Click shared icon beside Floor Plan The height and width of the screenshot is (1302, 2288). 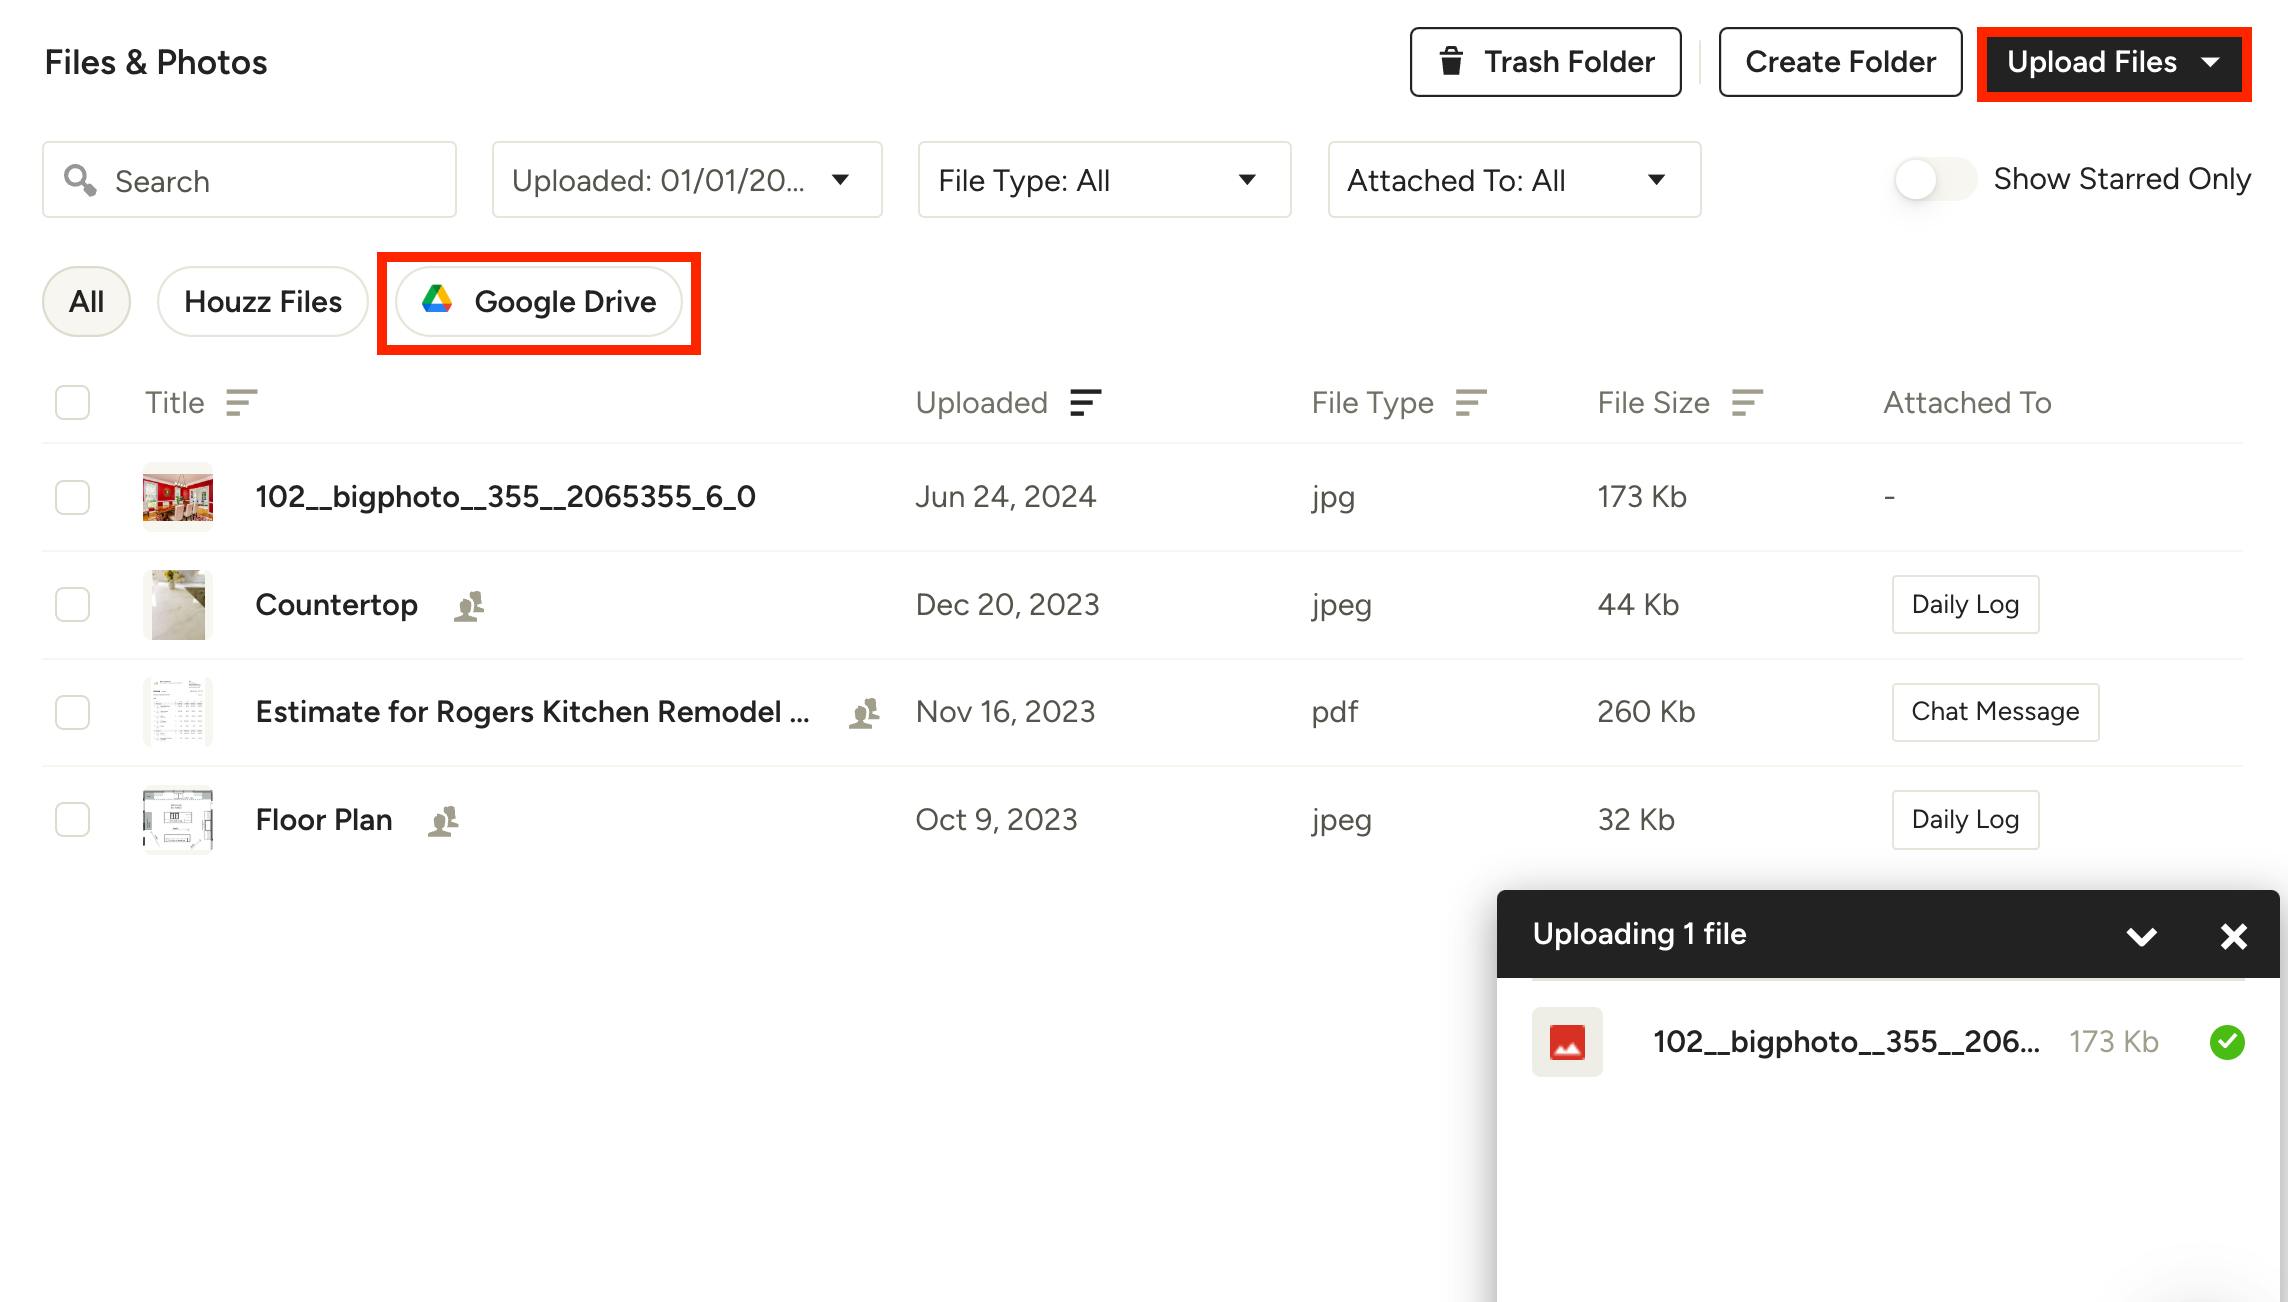[443, 821]
